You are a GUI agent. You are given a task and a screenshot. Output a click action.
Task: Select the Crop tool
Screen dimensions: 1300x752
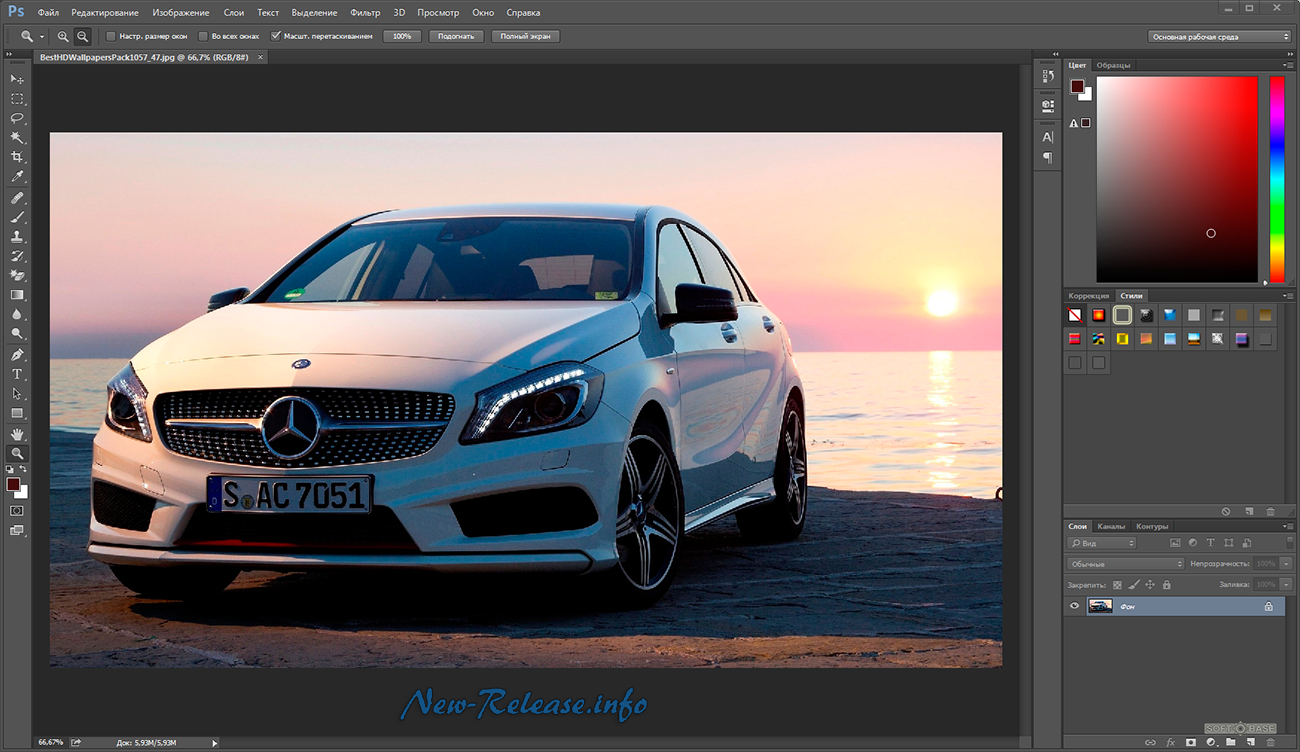coord(17,157)
